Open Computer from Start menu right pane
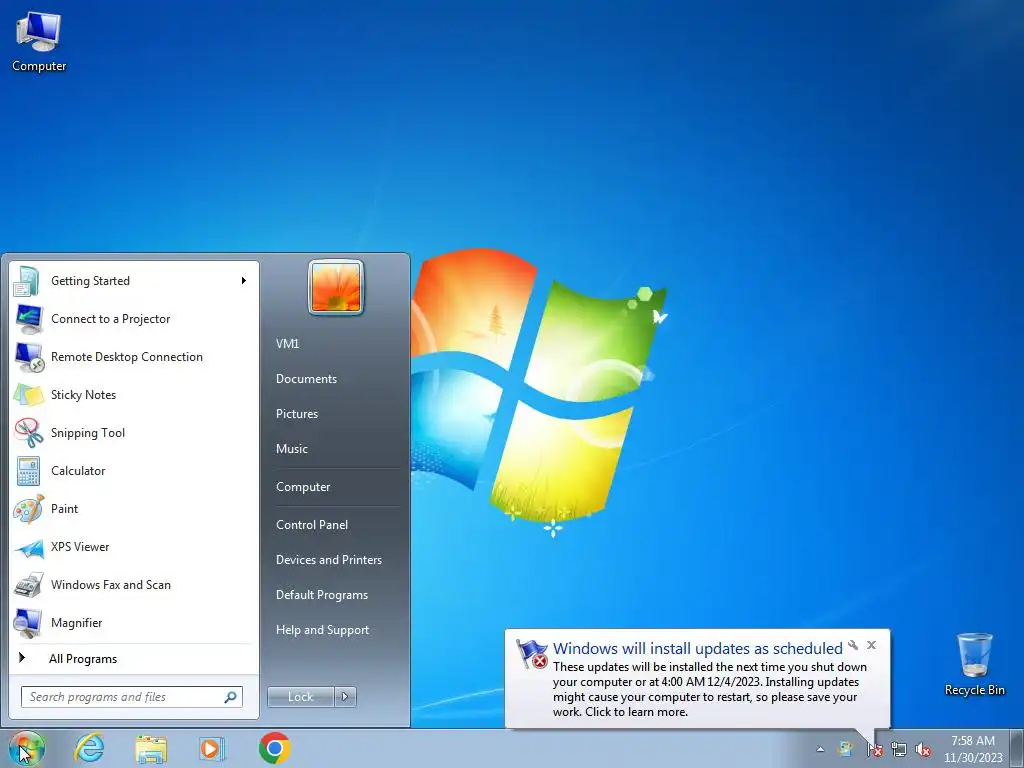The height and width of the screenshot is (768, 1024). (x=303, y=487)
